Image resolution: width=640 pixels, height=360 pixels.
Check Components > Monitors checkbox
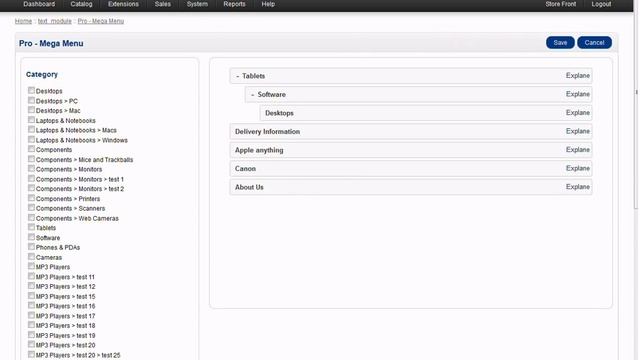pyautogui.click(x=31, y=169)
